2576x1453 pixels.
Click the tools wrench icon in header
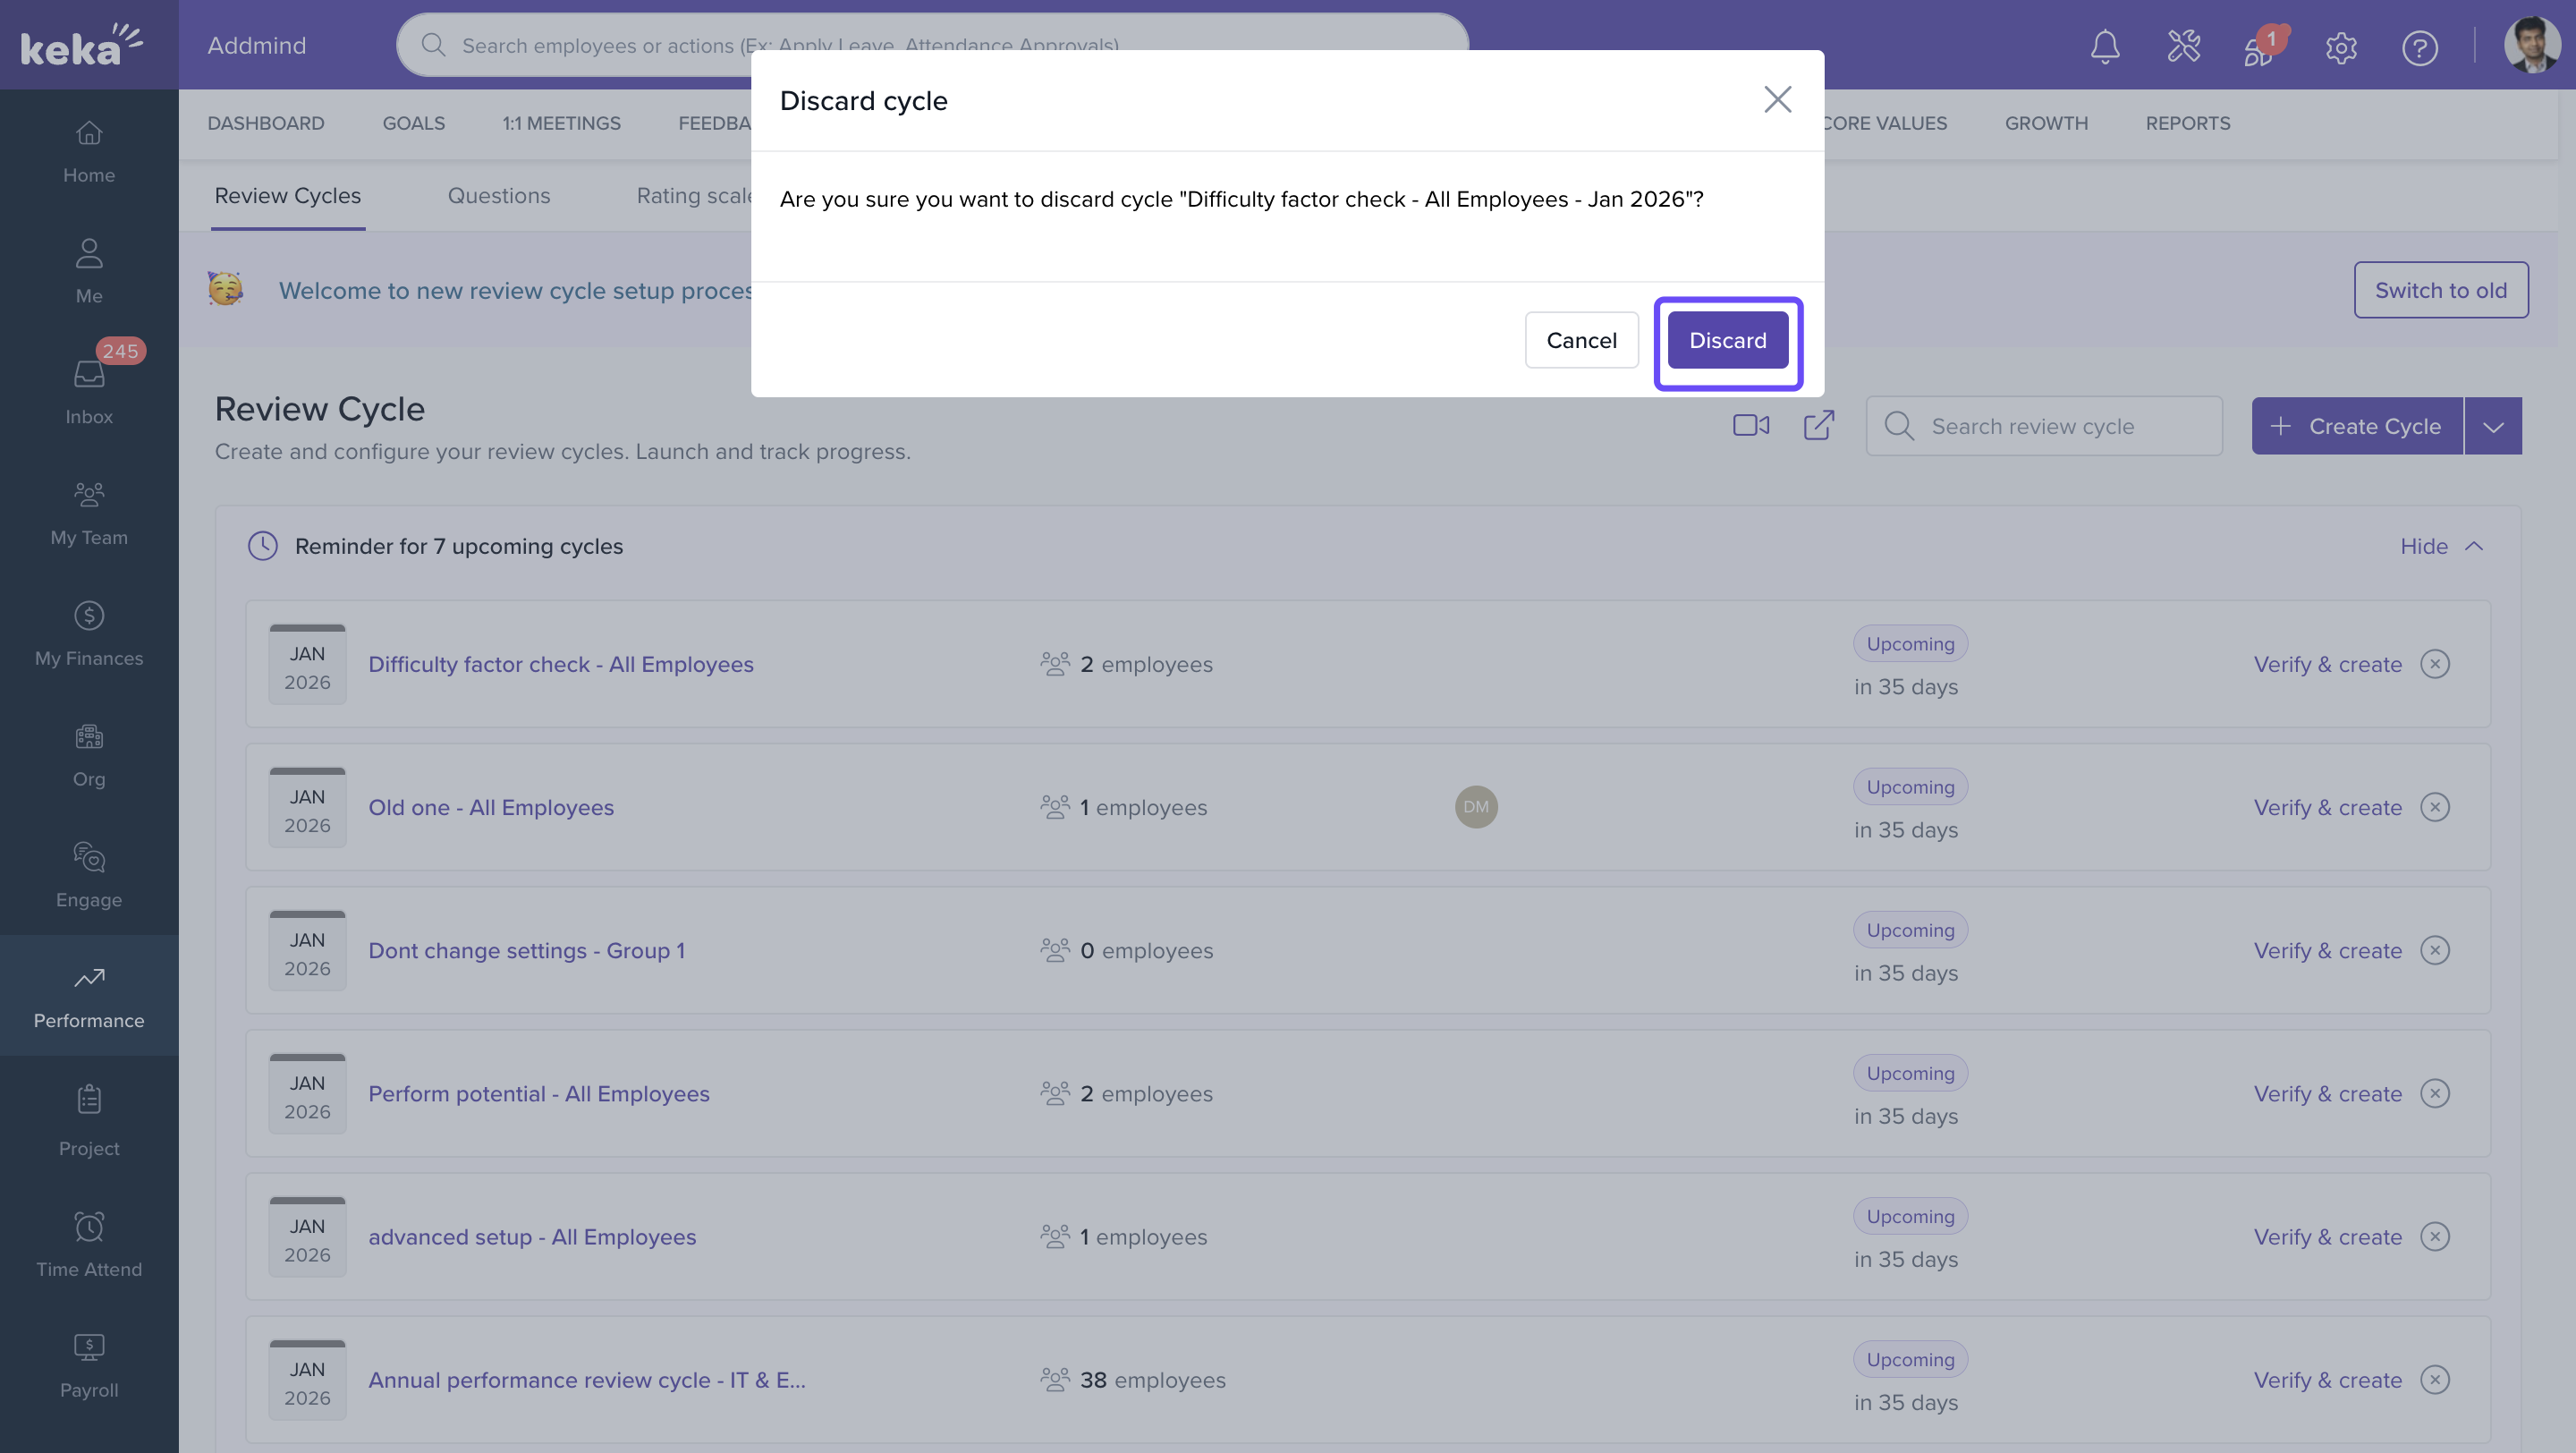click(x=2183, y=46)
